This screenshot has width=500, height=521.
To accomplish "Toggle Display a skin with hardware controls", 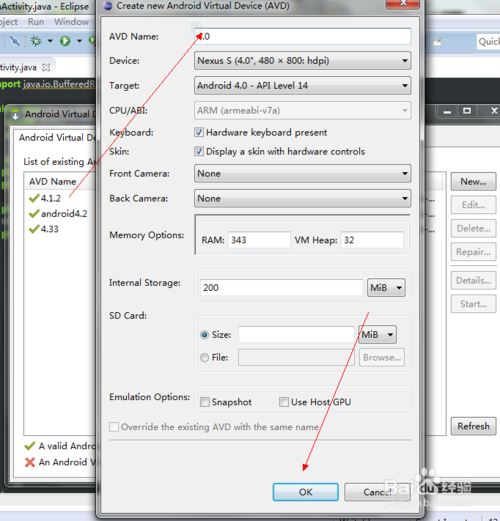I will coord(199,151).
